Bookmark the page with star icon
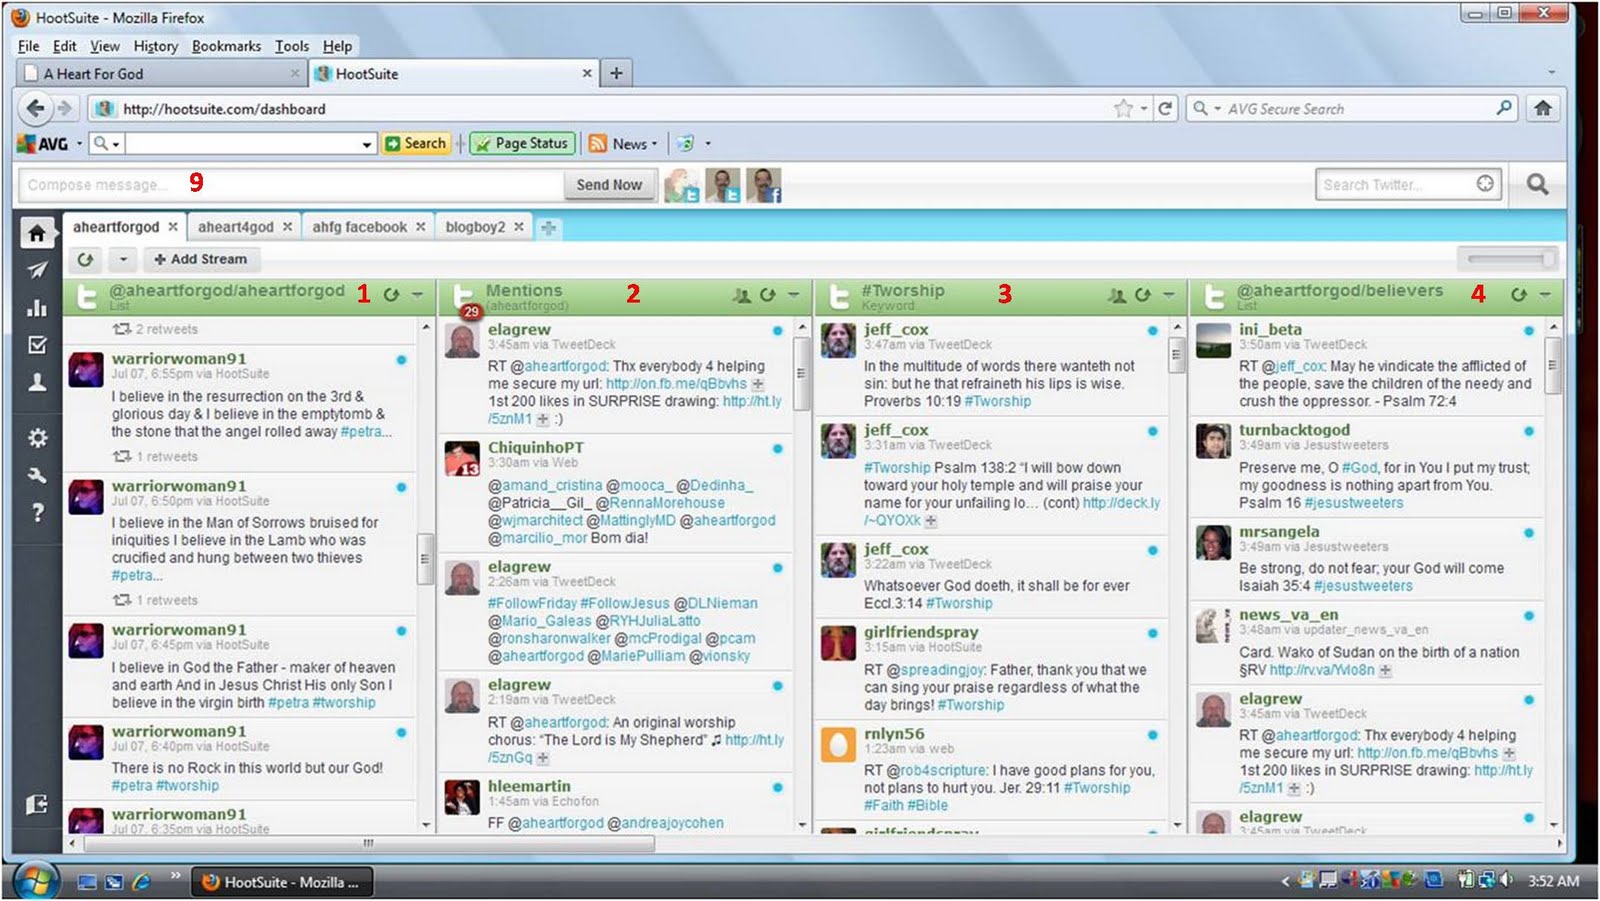This screenshot has width=1600, height=901. 1123,108
